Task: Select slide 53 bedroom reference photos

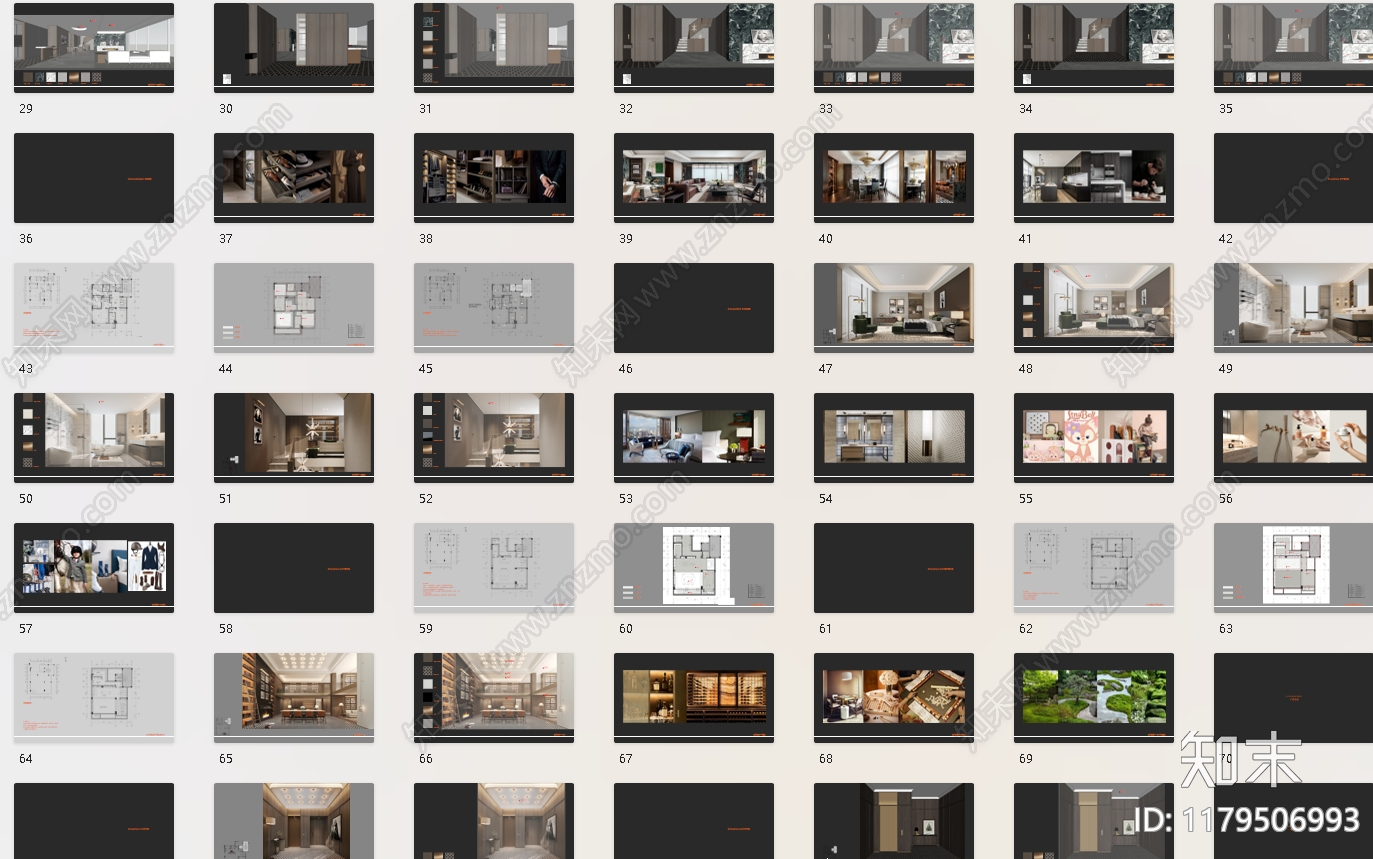Action: coord(694,438)
